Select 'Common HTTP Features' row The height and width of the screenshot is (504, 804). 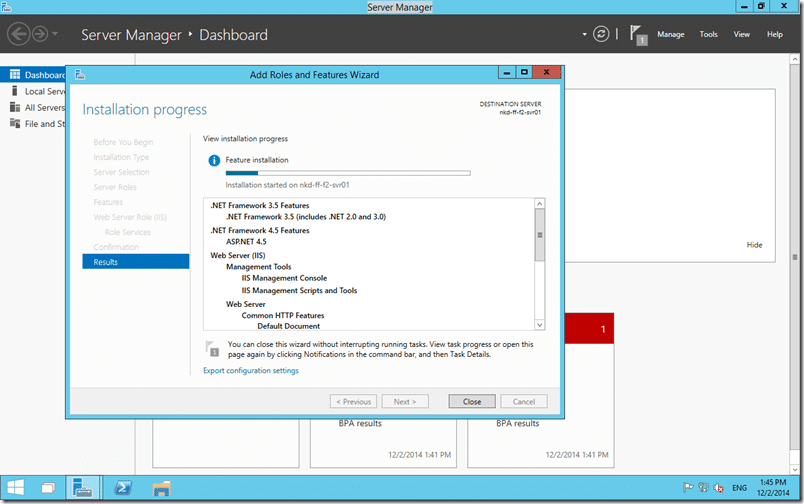(x=283, y=315)
